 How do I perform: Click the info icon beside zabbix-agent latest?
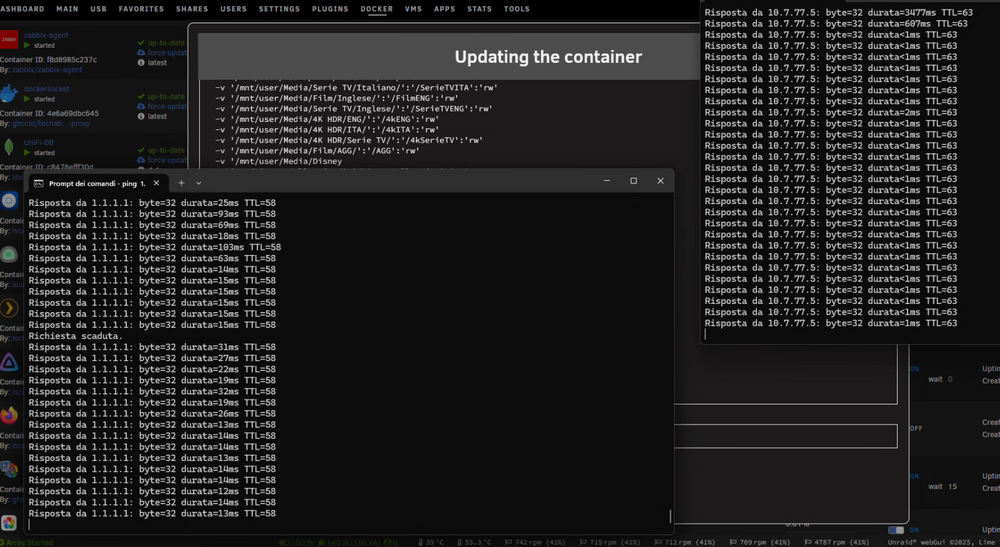click(x=141, y=62)
